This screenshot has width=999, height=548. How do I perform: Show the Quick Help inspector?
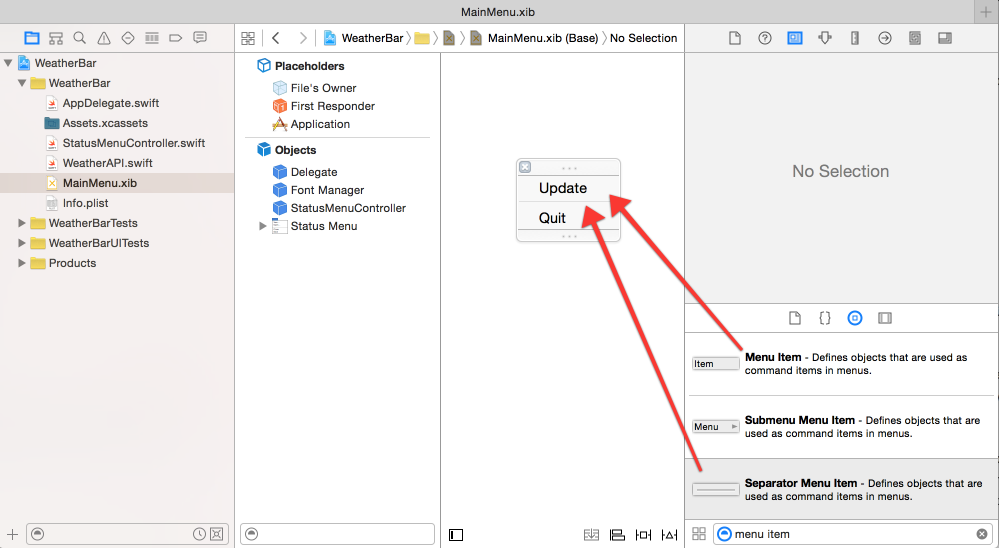pyautogui.click(x=765, y=38)
